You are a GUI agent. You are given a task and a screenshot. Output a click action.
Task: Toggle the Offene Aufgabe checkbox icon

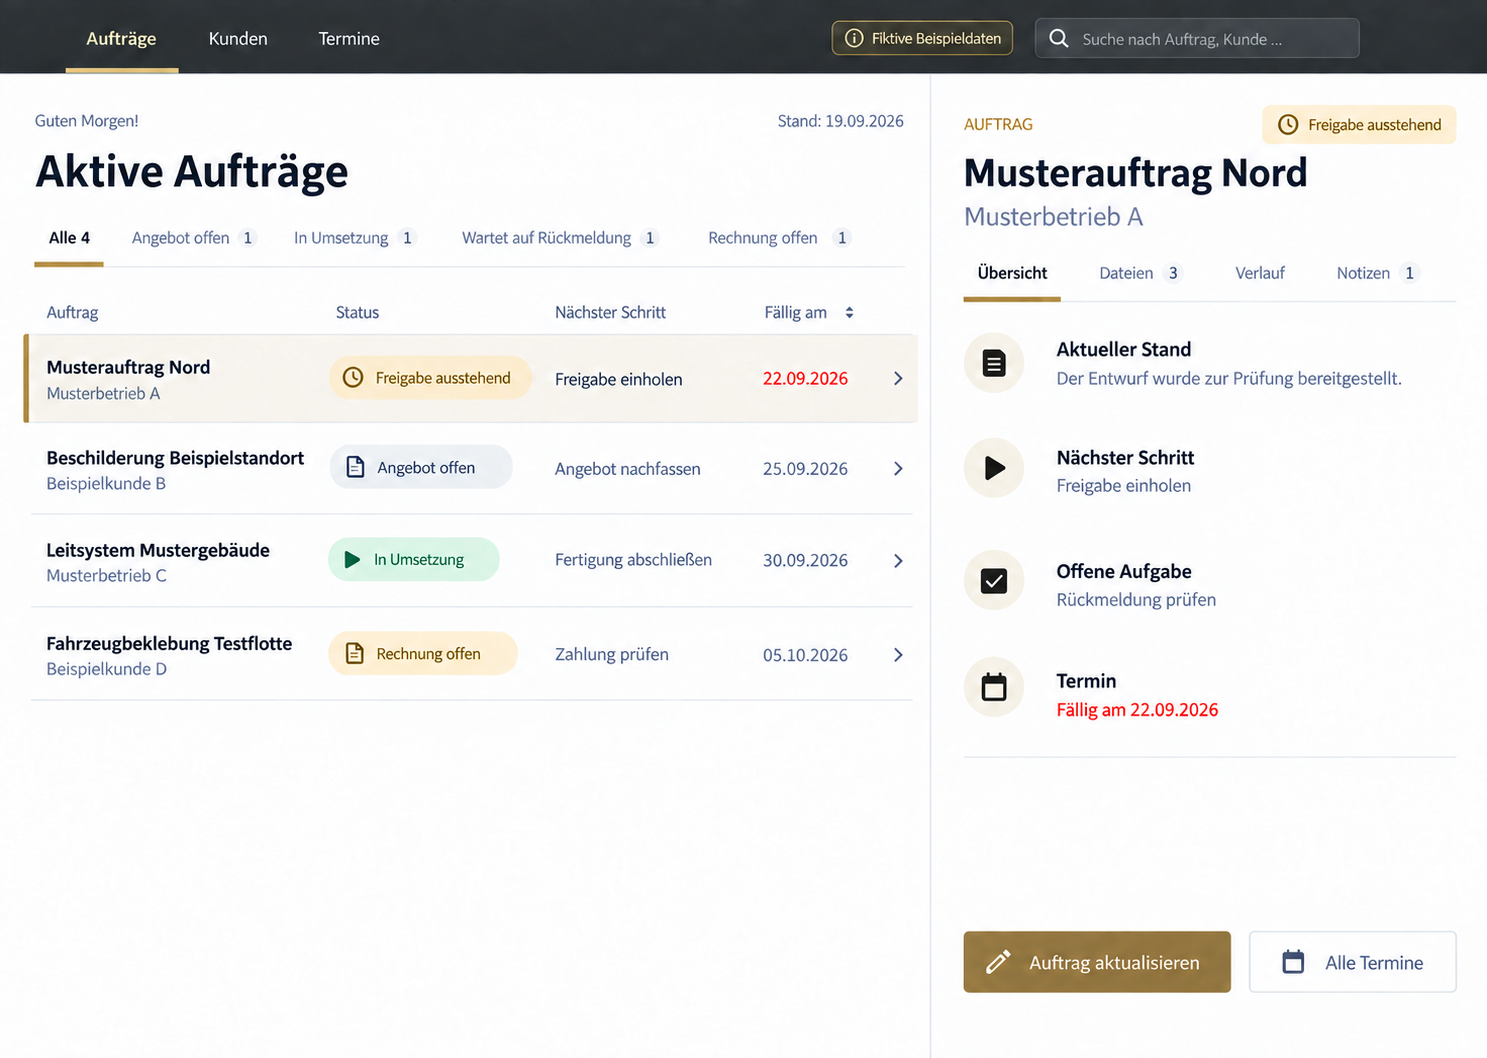tap(994, 581)
